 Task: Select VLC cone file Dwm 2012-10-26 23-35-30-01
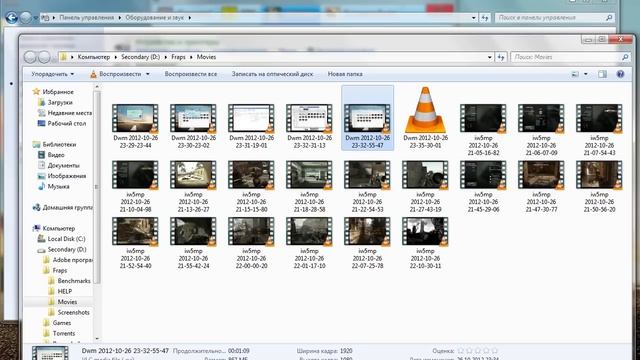pyautogui.click(x=425, y=118)
